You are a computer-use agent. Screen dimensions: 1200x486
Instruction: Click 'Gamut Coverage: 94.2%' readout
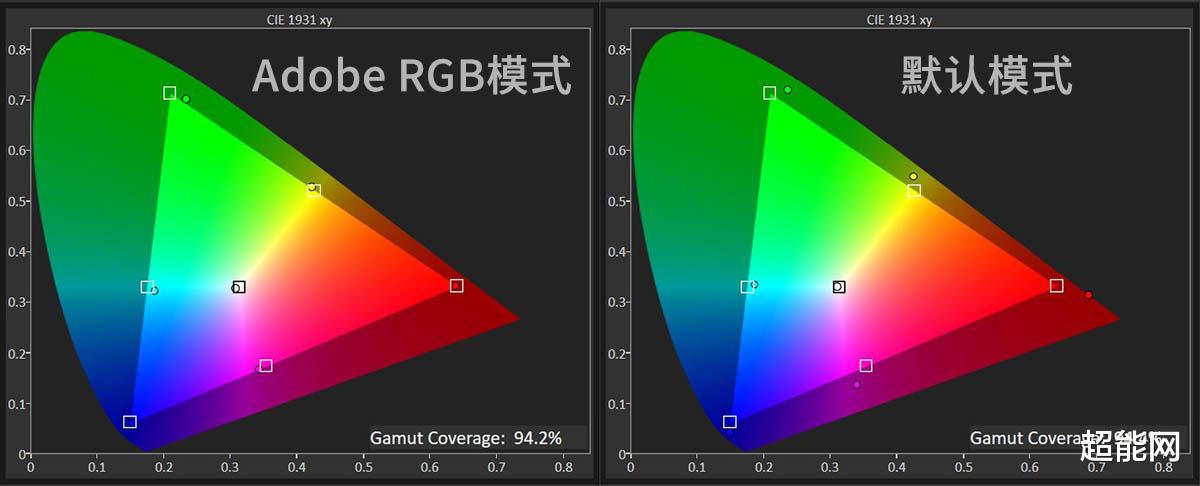pos(466,438)
